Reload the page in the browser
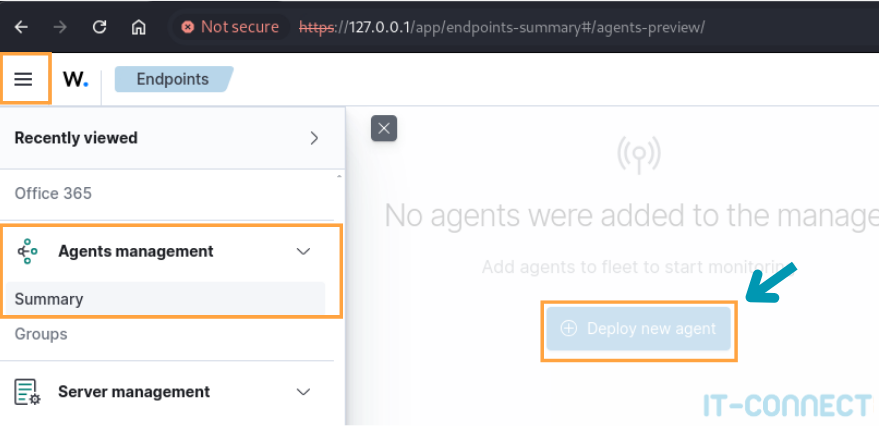This screenshot has height=440, width=879. (x=99, y=27)
